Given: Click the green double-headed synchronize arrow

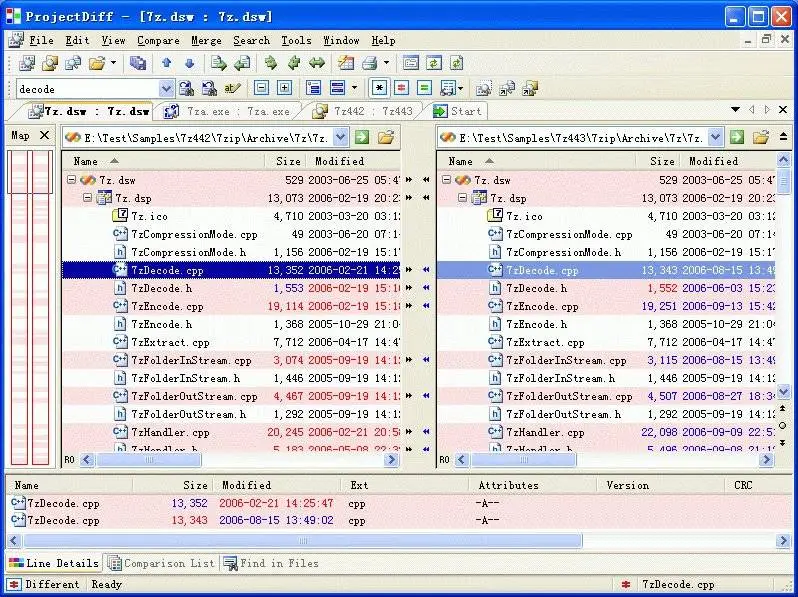Looking at the screenshot, I should (317, 63).
